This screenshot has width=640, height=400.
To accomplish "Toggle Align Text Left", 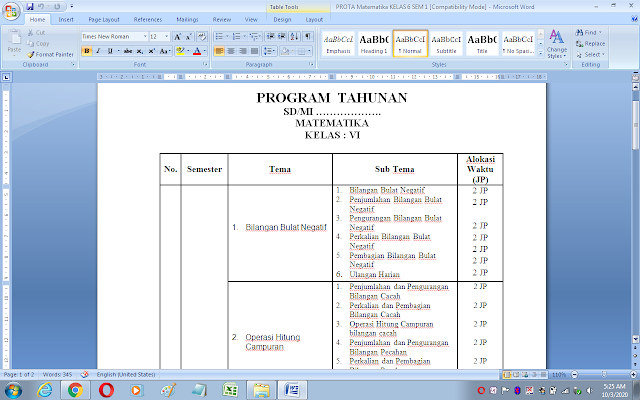I will coord(219,51).
